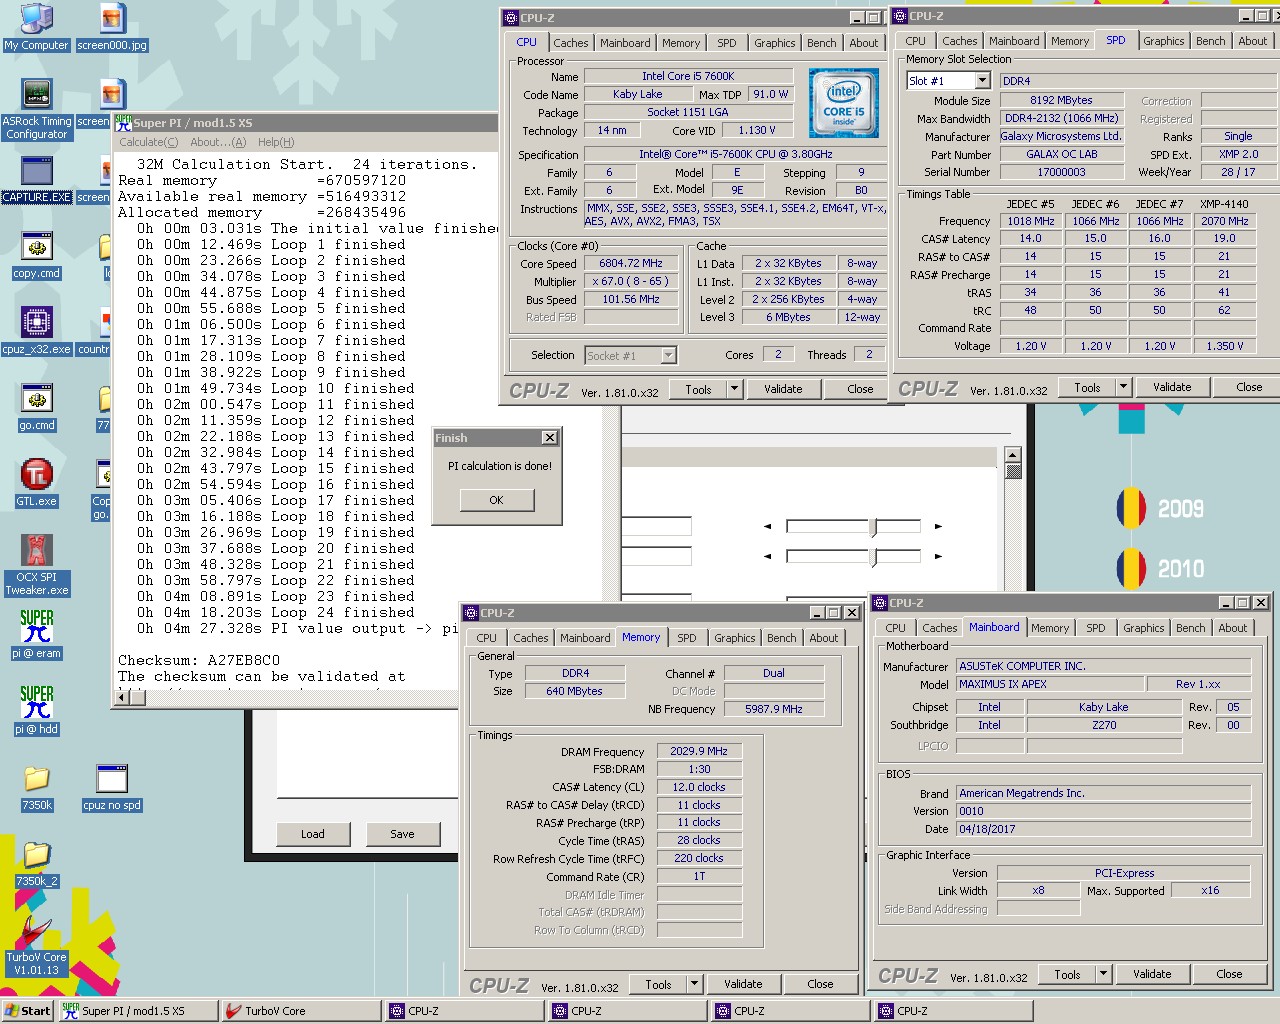
Task: Click MAXIMUS IX APEX model field
Action: 1050,684
